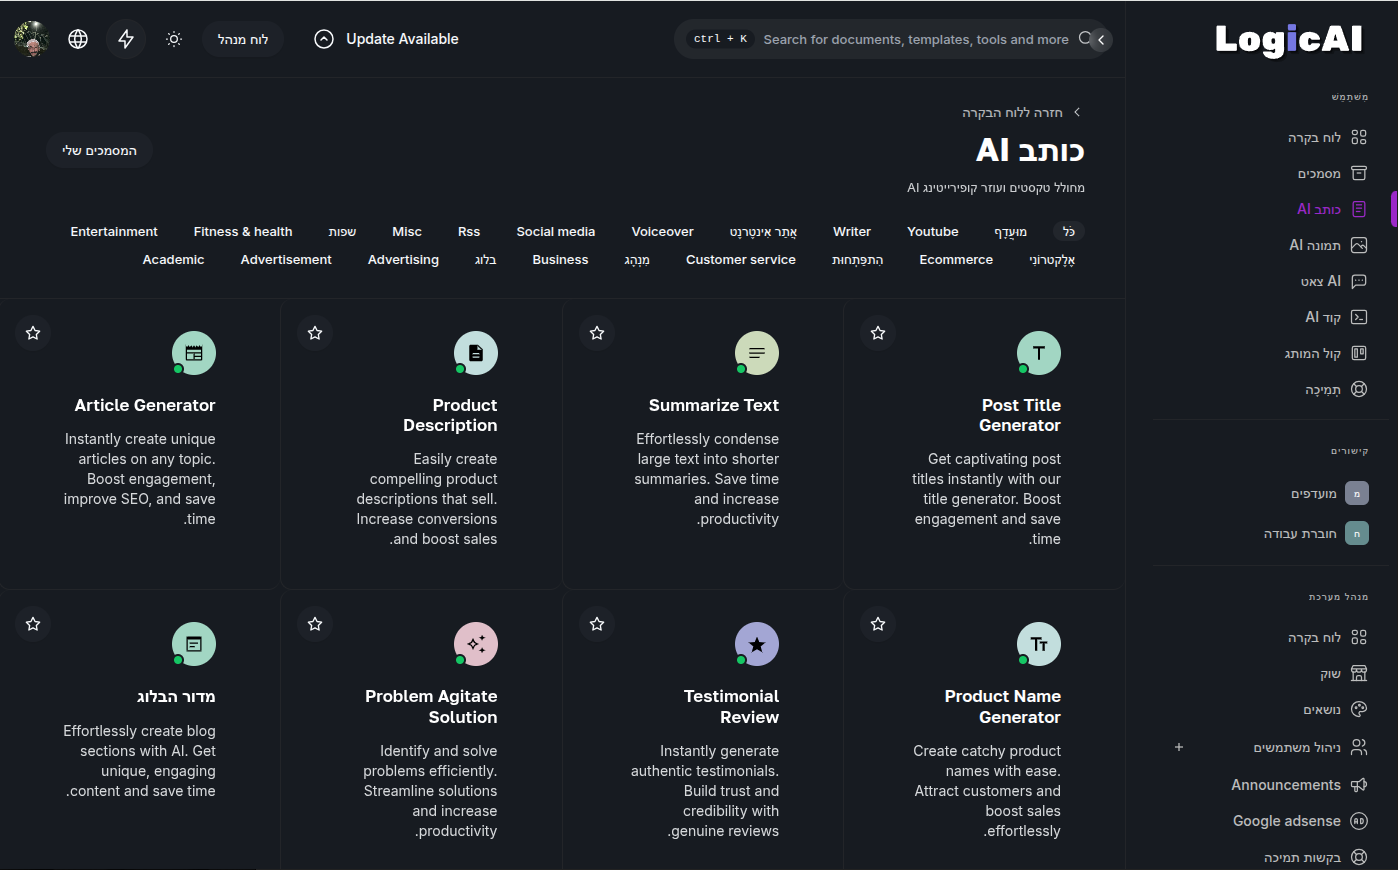
Task: Go back using breadcrumb chevron arrow
Action: (x=1077, y=112)
